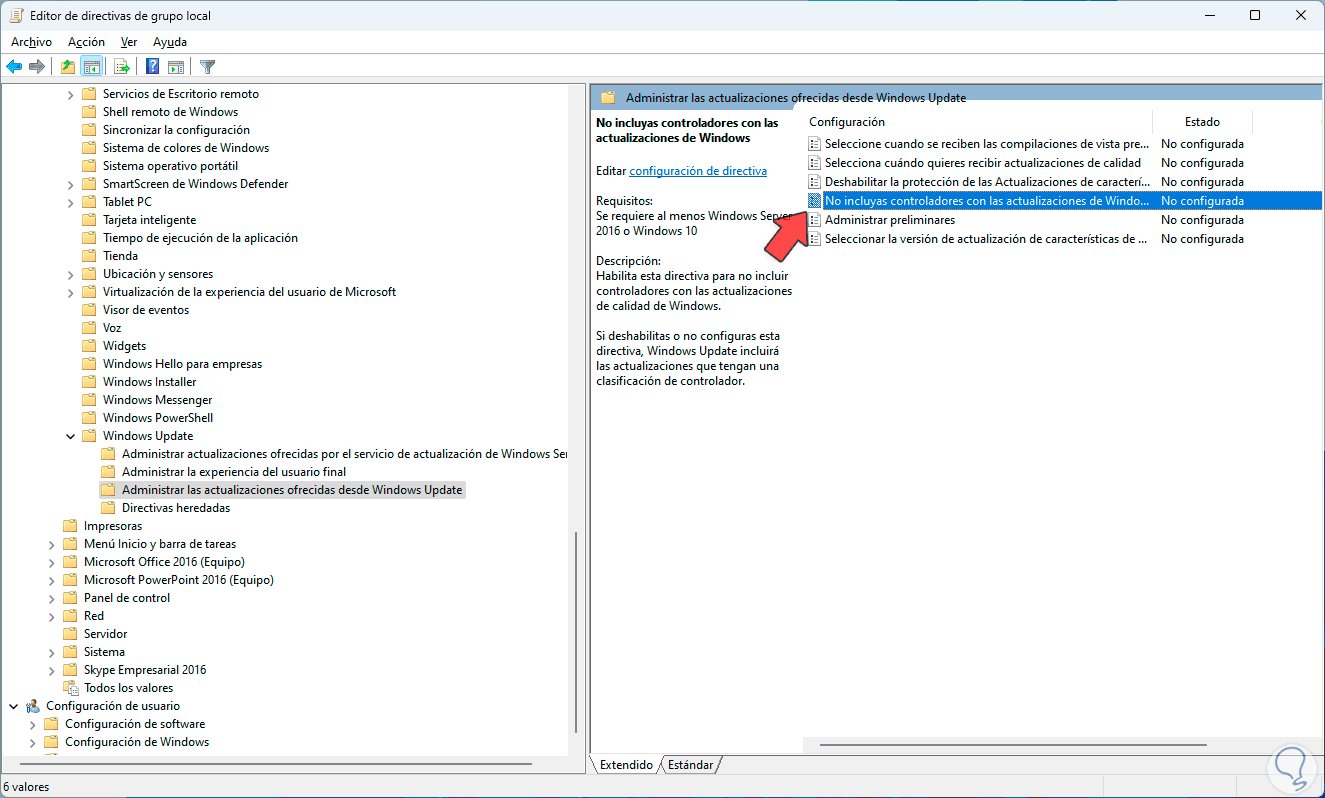Select 'Sincronizar la configuración' tree item
Image resolution: width=1325 pixels, height=798 pixels.
pyautogui.click(x=176, y=130)
